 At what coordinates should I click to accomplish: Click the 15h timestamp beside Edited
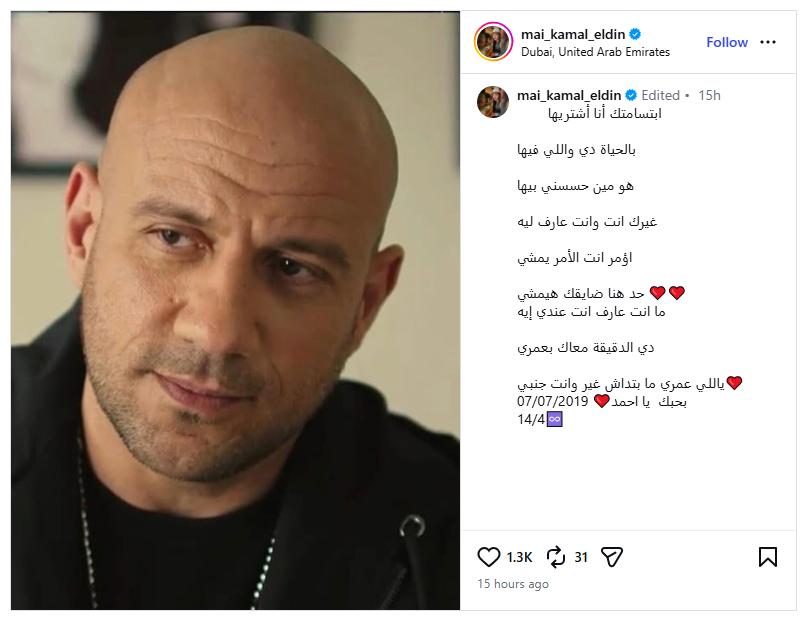pyautogui.click(x=709, y=95)
